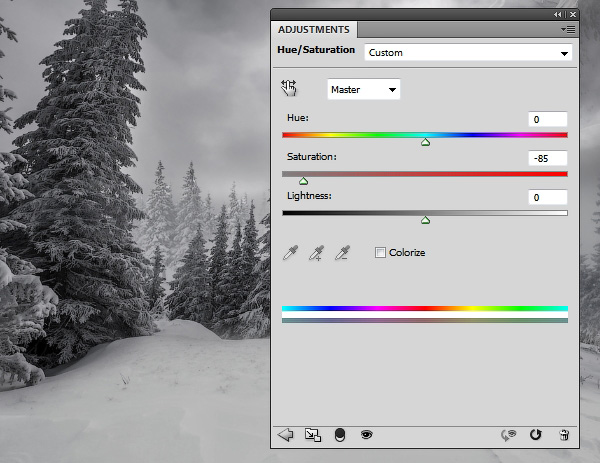
Task: Enable the Colorize checkbox
Action: click(380, 253)
